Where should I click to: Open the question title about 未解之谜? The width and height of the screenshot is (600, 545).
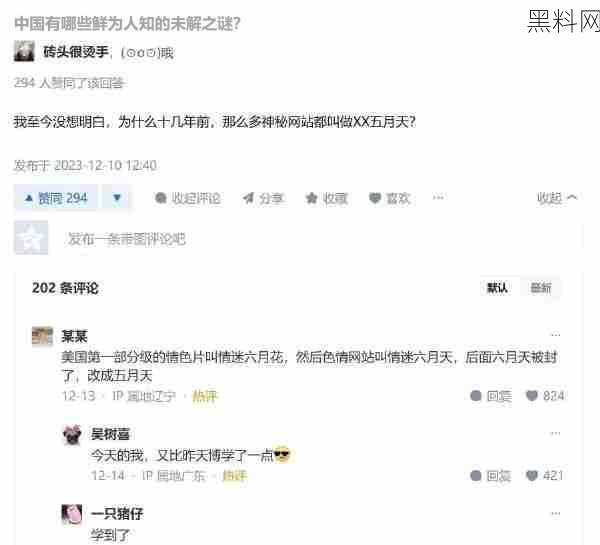[x=127, y=24]
